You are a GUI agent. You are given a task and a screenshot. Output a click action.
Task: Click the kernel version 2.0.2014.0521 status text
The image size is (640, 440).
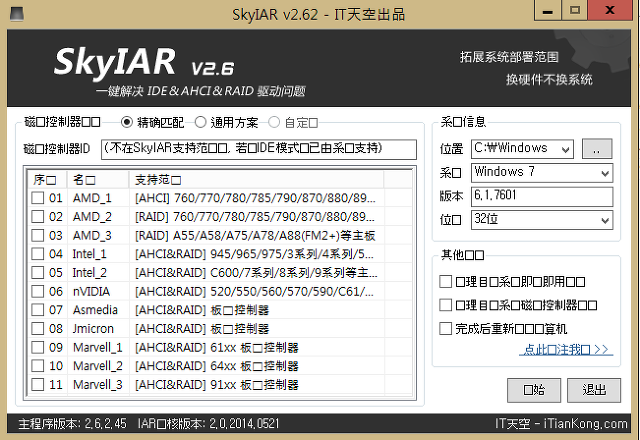tap(209, 423)
